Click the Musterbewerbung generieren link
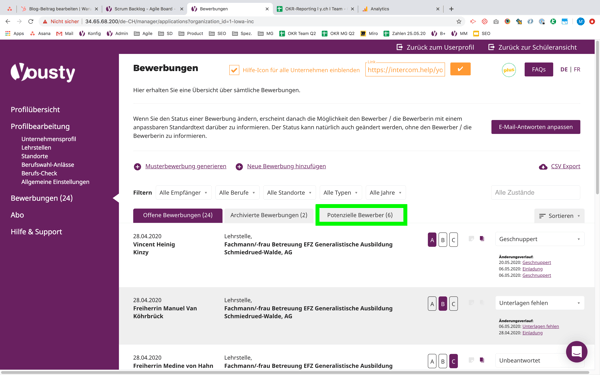 [186, 166]
